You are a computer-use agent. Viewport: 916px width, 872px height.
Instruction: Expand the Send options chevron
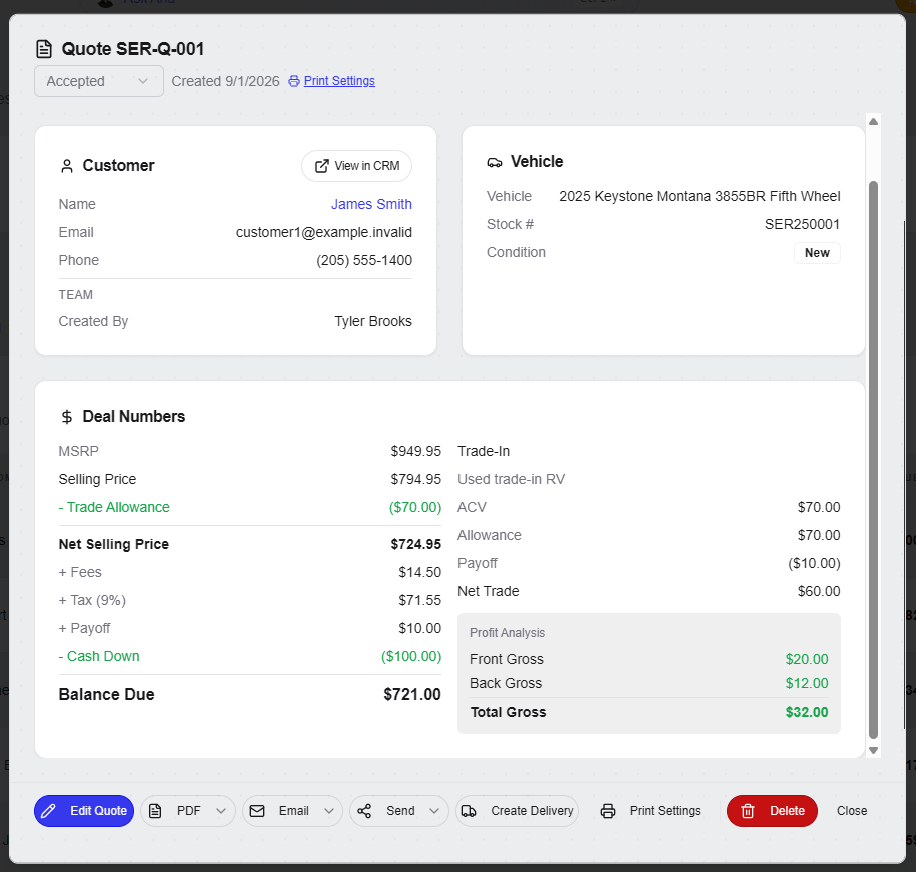(x=434, y=811)
